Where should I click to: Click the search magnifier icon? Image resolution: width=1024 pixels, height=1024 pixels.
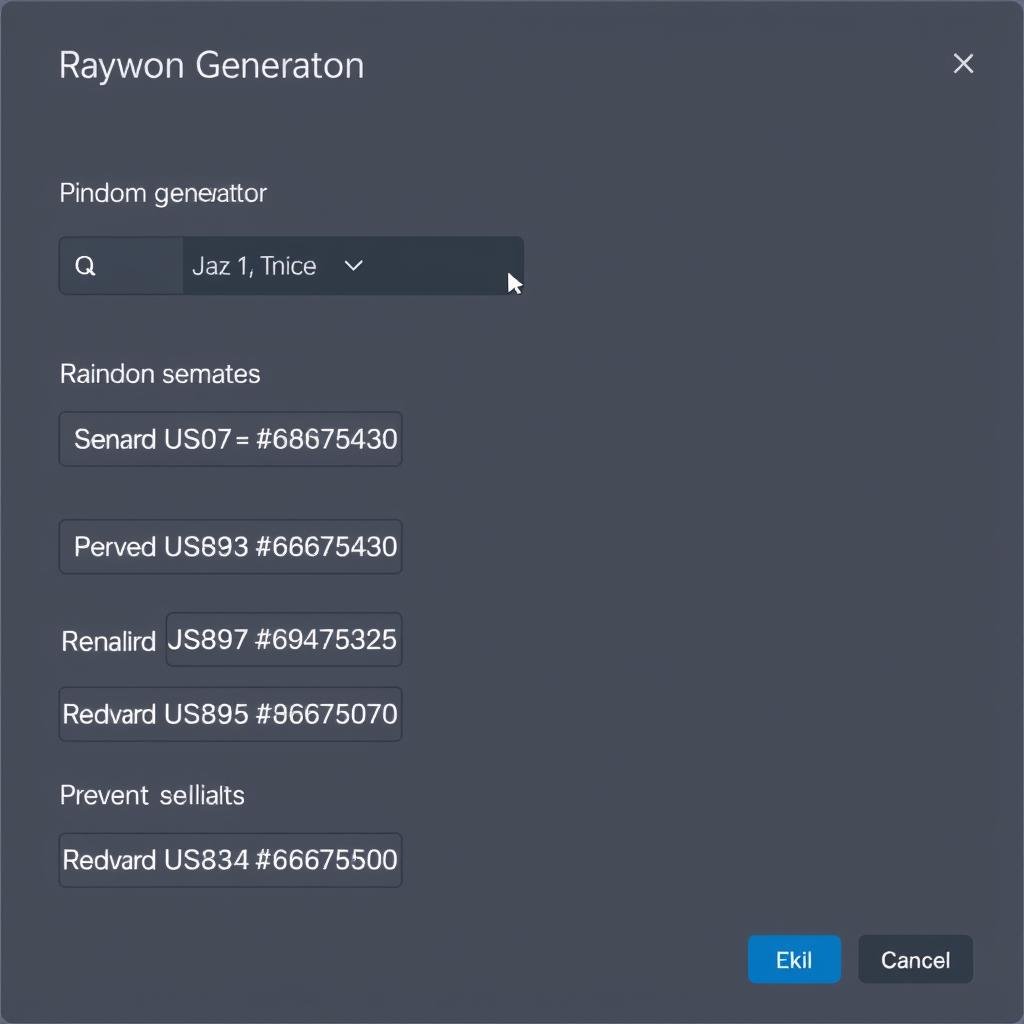[x=84, y=265]
